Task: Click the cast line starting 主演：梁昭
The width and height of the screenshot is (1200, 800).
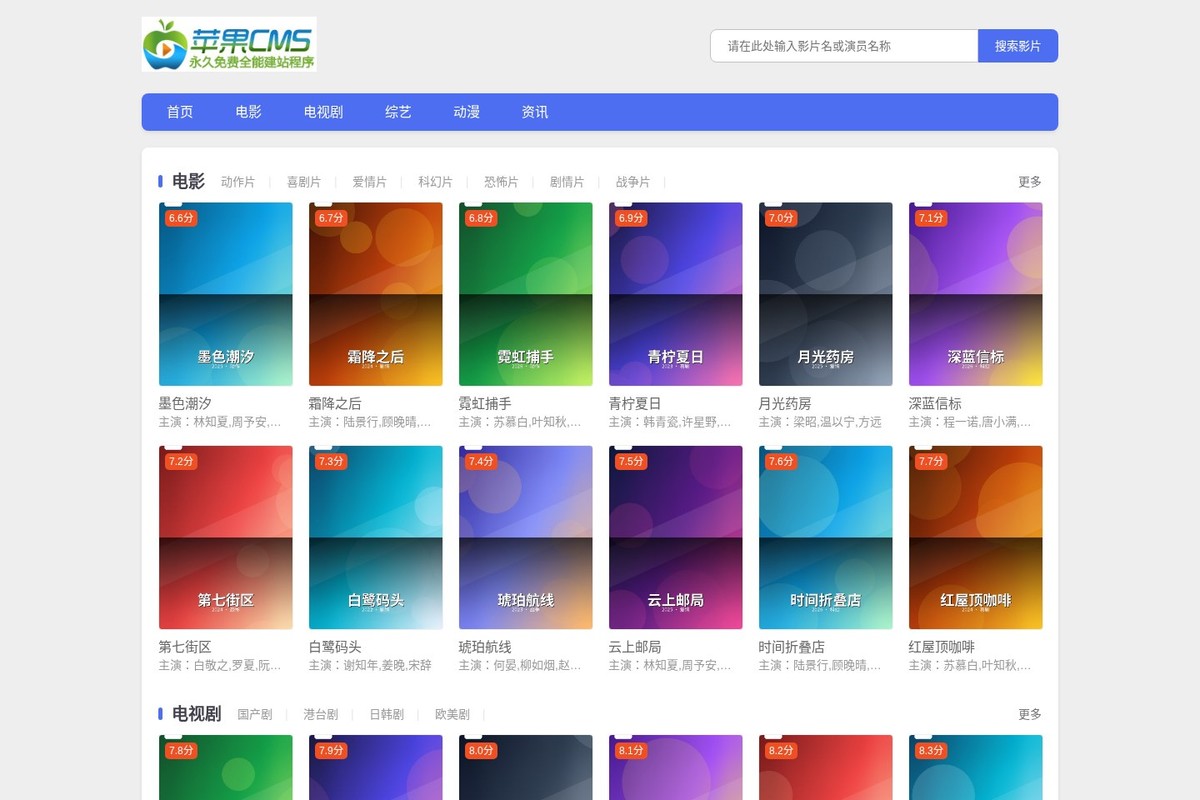Action: click(x=821, y=422)
